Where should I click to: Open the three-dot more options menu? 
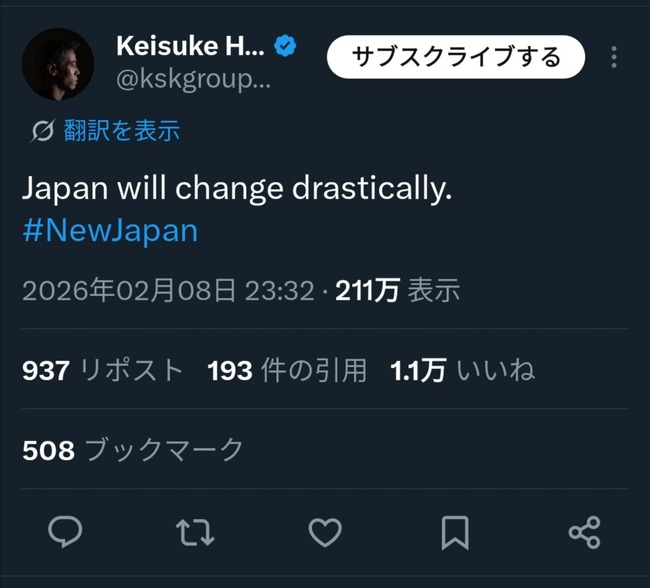(x=614, y=57)
